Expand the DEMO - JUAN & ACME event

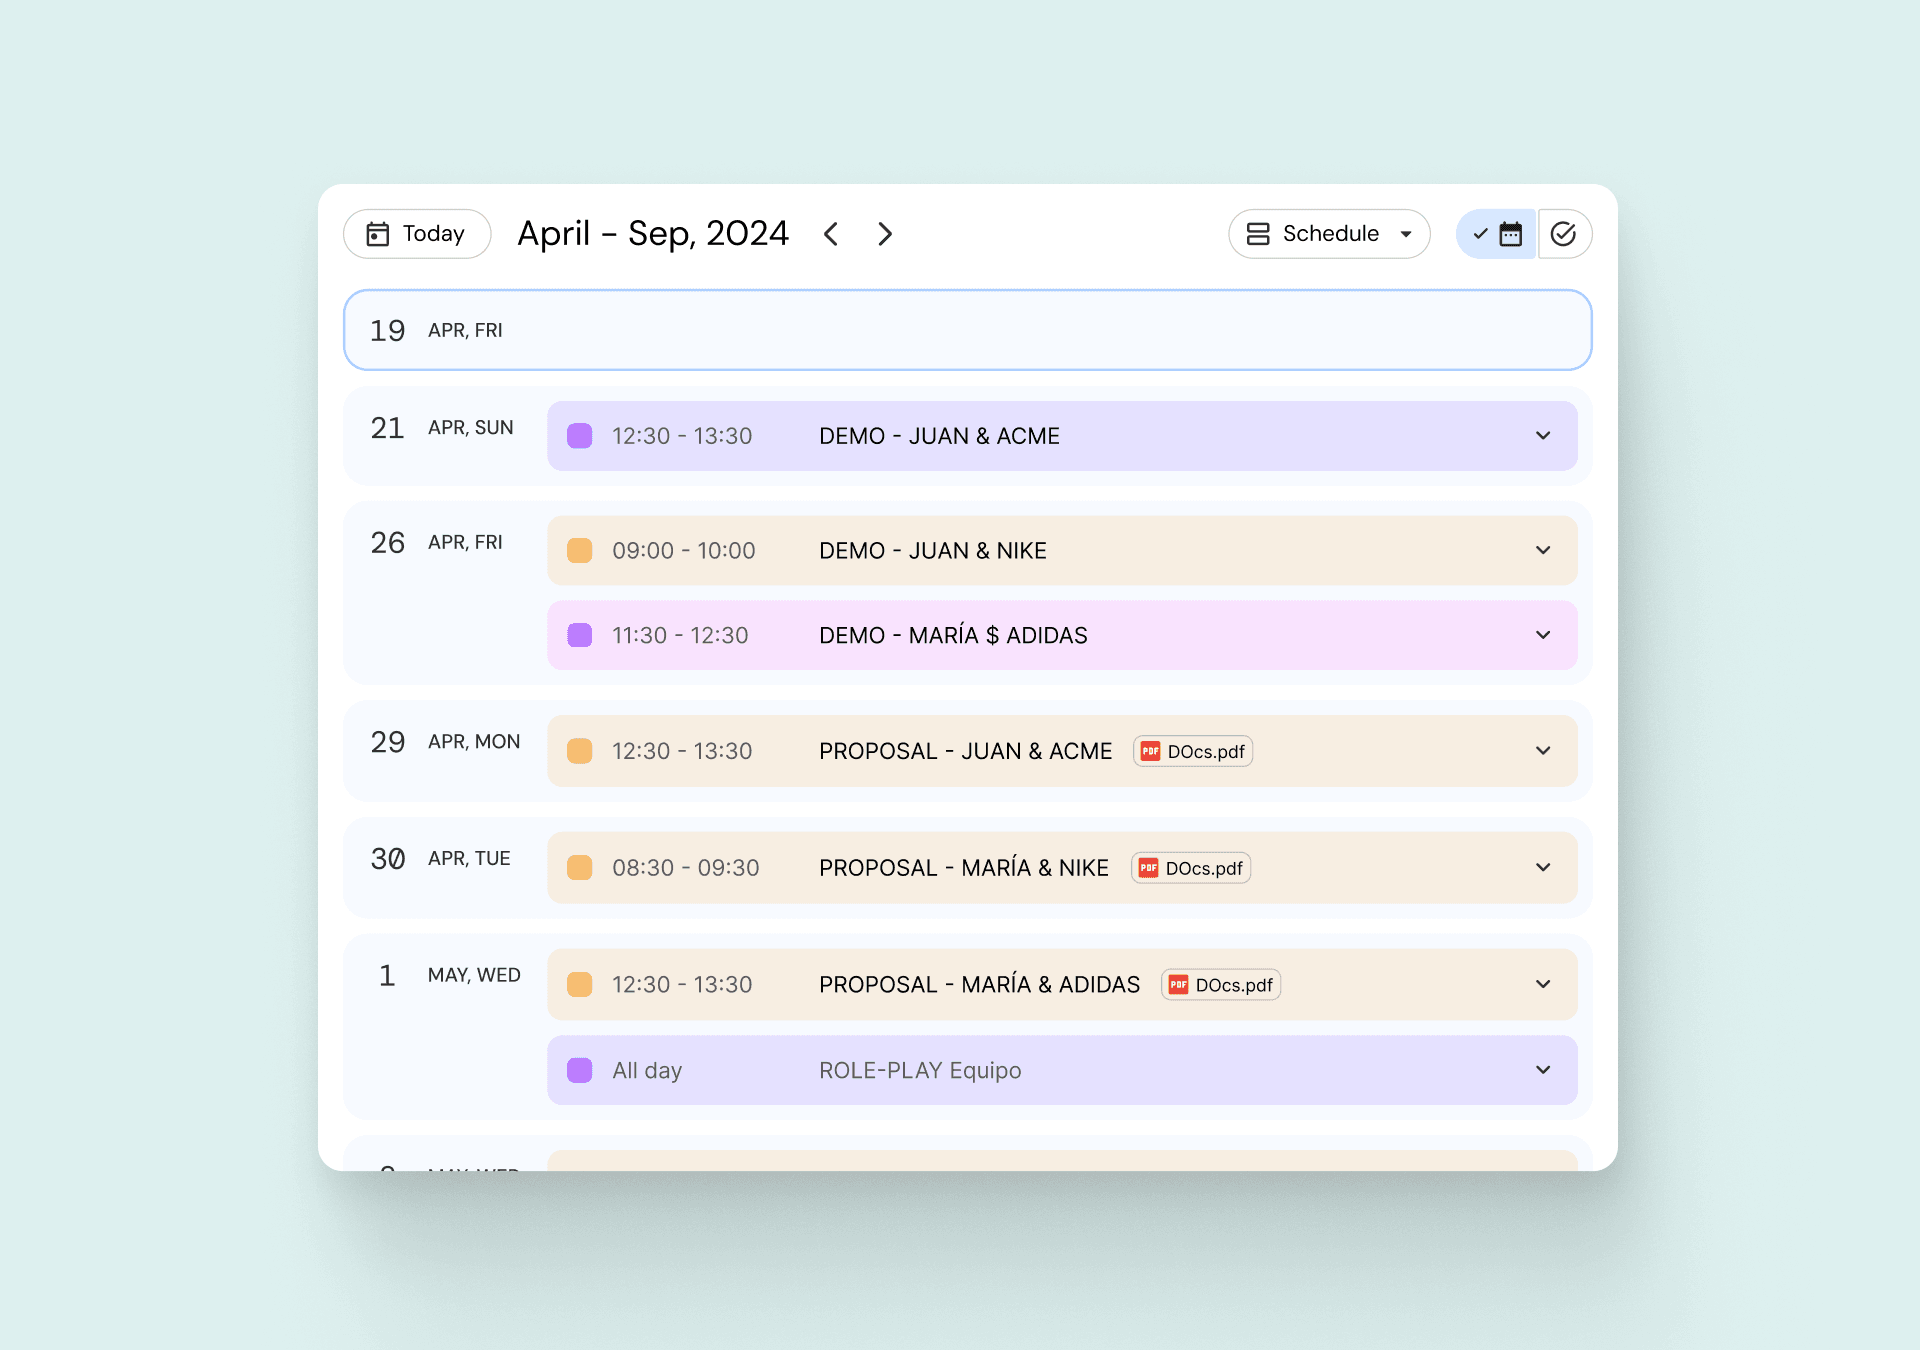click(x=1543, y=436)
